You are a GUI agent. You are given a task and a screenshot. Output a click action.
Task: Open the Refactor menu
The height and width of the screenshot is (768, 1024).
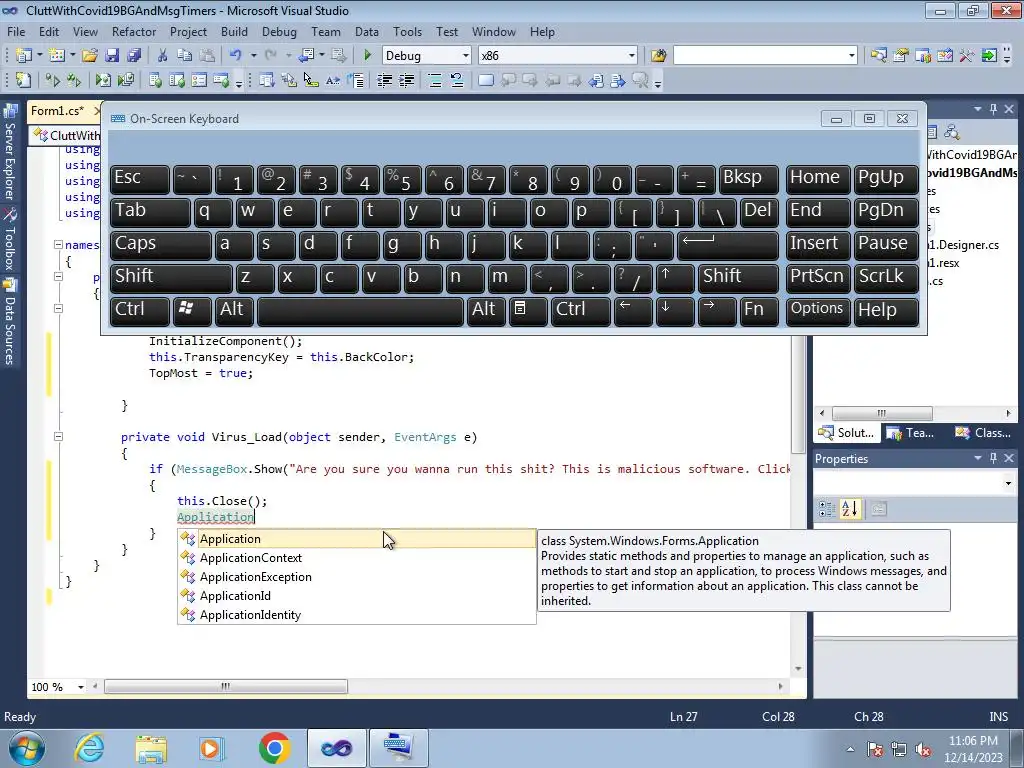coord(134,31)
